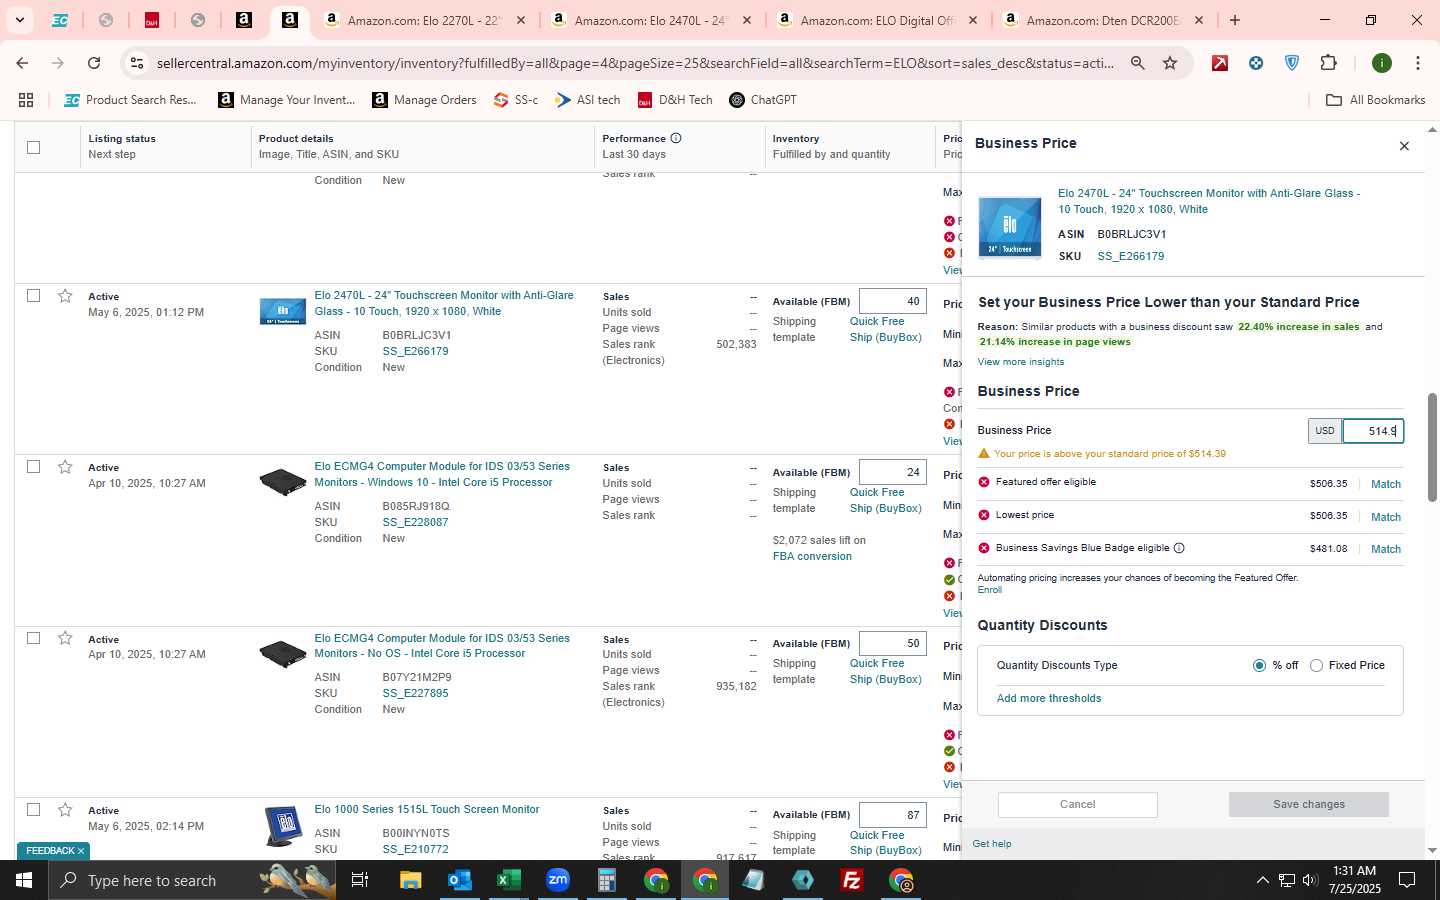Open Elo 1000 Series 1515L Touch Screen Monitor title
This screenshot has height=900, width=1440.
tap(426, 810)
